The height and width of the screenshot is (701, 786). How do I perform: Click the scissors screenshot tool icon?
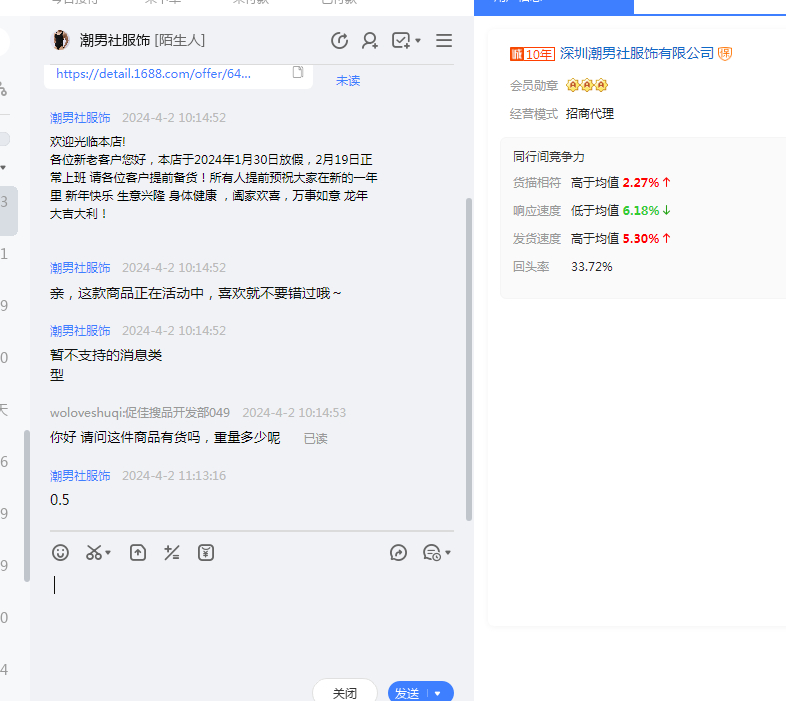(94, 552)
